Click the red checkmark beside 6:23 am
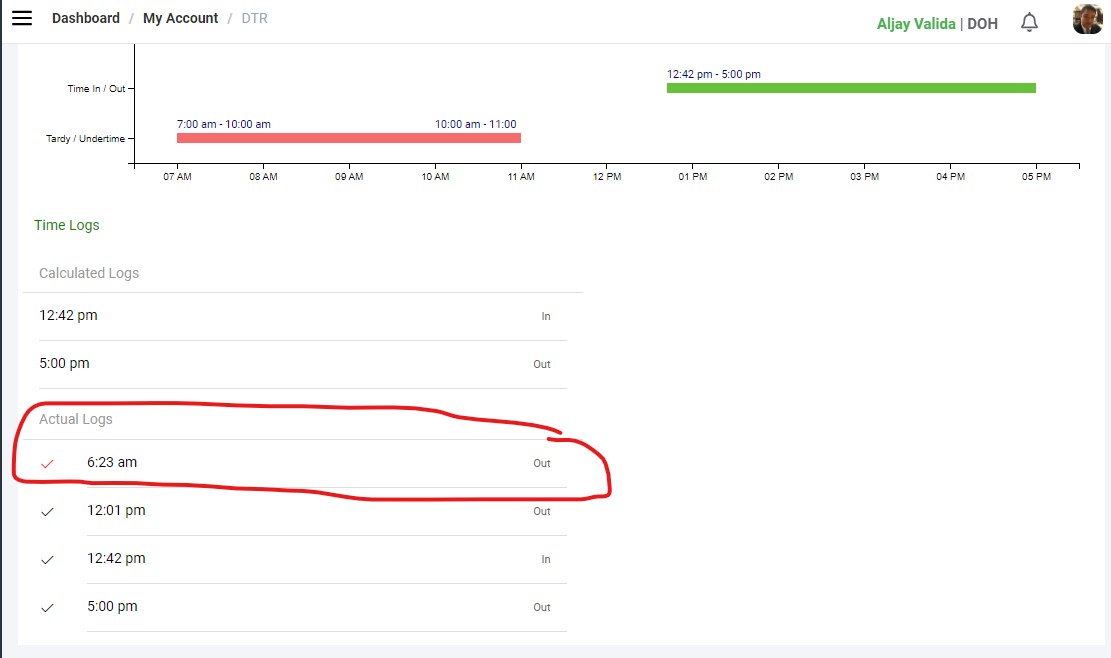Image resolution: width=1111 pixels, height=658 pixels. pyautogui.click(x=47, y=464)
